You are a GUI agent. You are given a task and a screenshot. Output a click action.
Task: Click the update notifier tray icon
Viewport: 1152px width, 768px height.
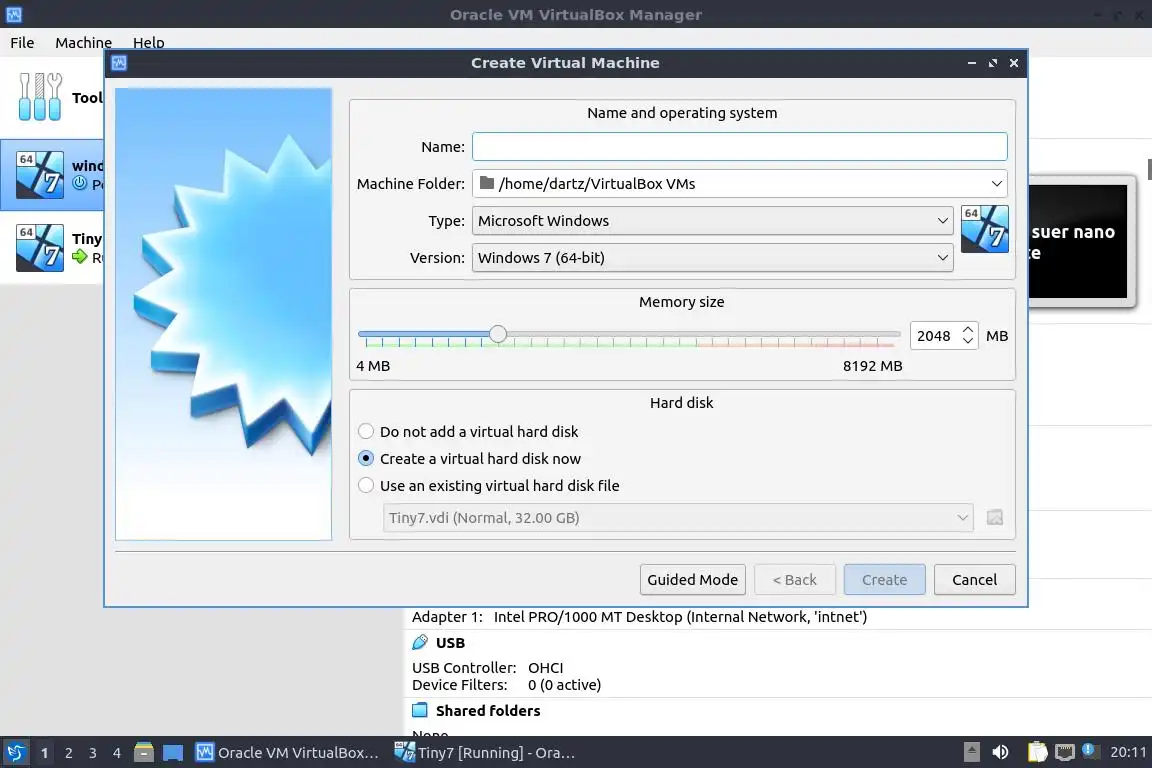[x=1090, y=751]
